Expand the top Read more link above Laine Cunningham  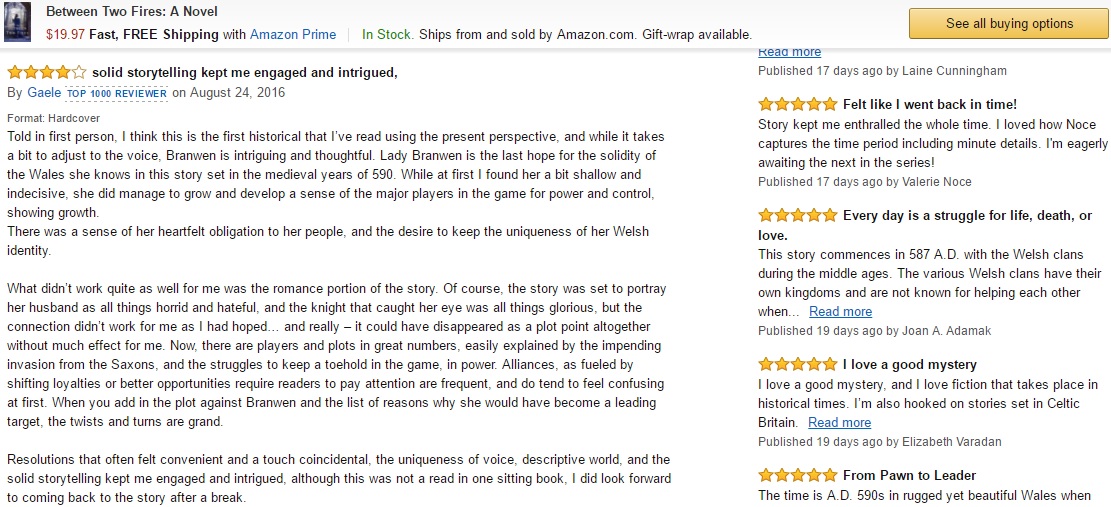[789, 52]
